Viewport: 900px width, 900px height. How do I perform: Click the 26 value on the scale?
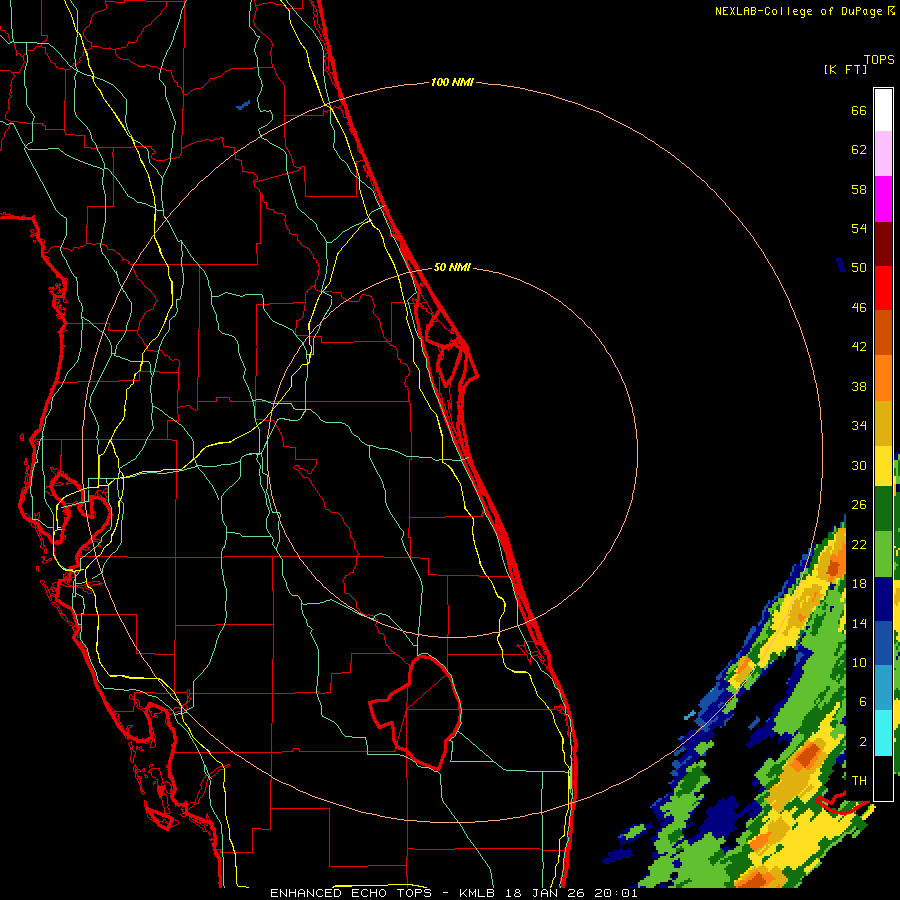point(859,505)
